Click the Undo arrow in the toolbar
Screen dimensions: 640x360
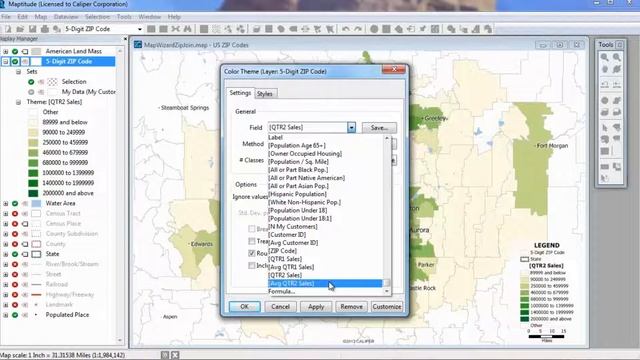[x=346, y=29]
